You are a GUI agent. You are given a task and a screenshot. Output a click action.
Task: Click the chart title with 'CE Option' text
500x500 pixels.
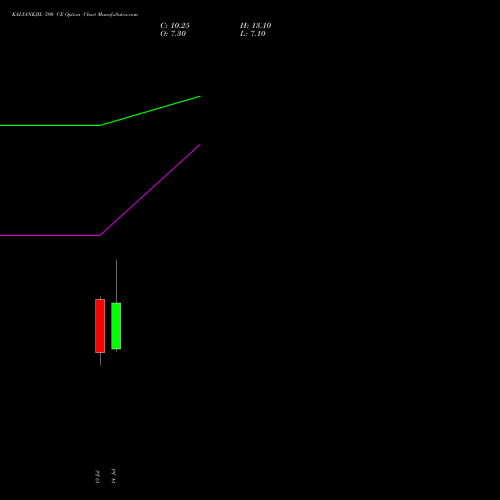coord(75,15)
